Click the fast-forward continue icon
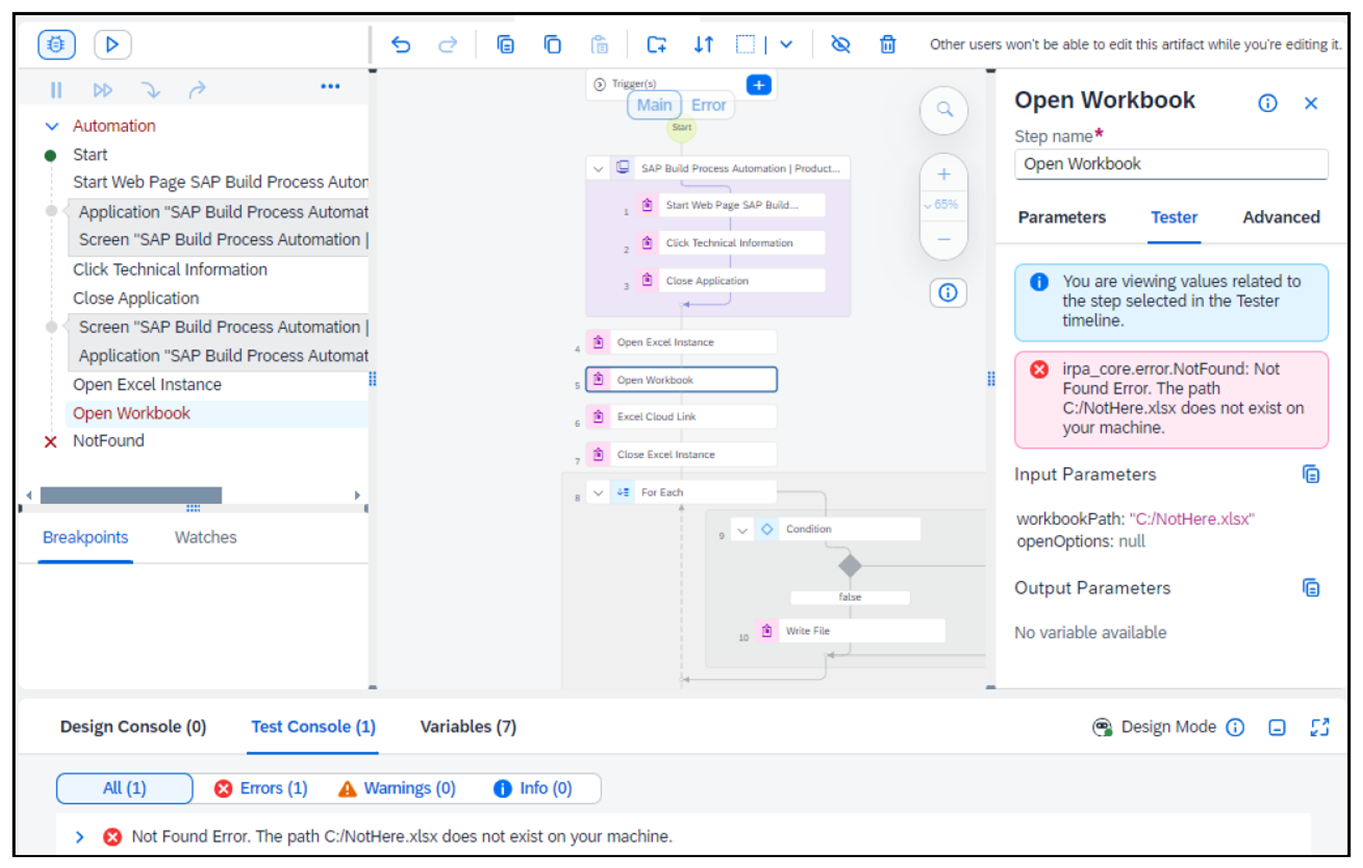Viewport: 1363px width, 868px height. click(103, 90)
